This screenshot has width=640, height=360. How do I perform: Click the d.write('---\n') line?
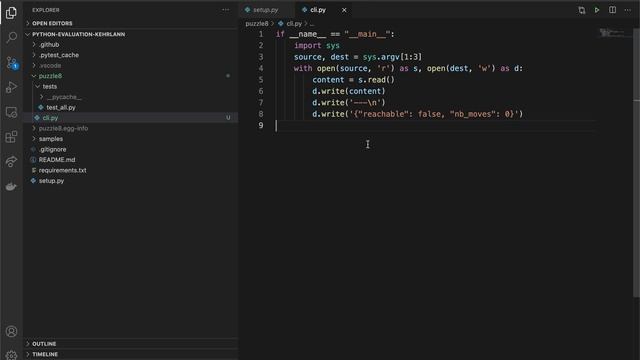point(349,103)
